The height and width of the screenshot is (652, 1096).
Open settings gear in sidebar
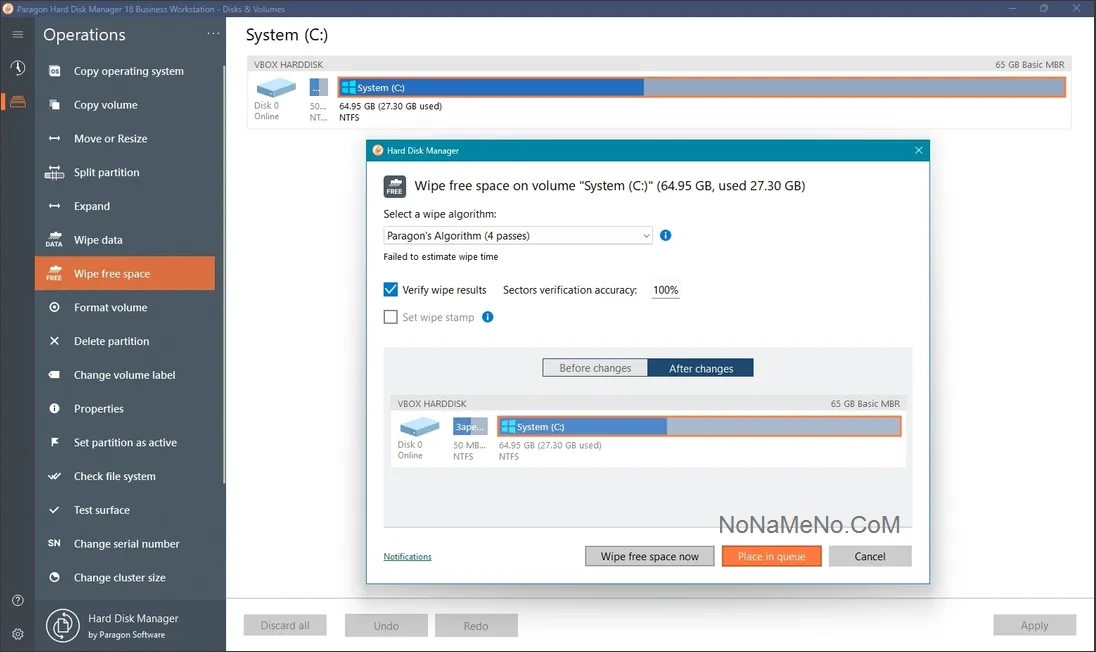[17, 634]
